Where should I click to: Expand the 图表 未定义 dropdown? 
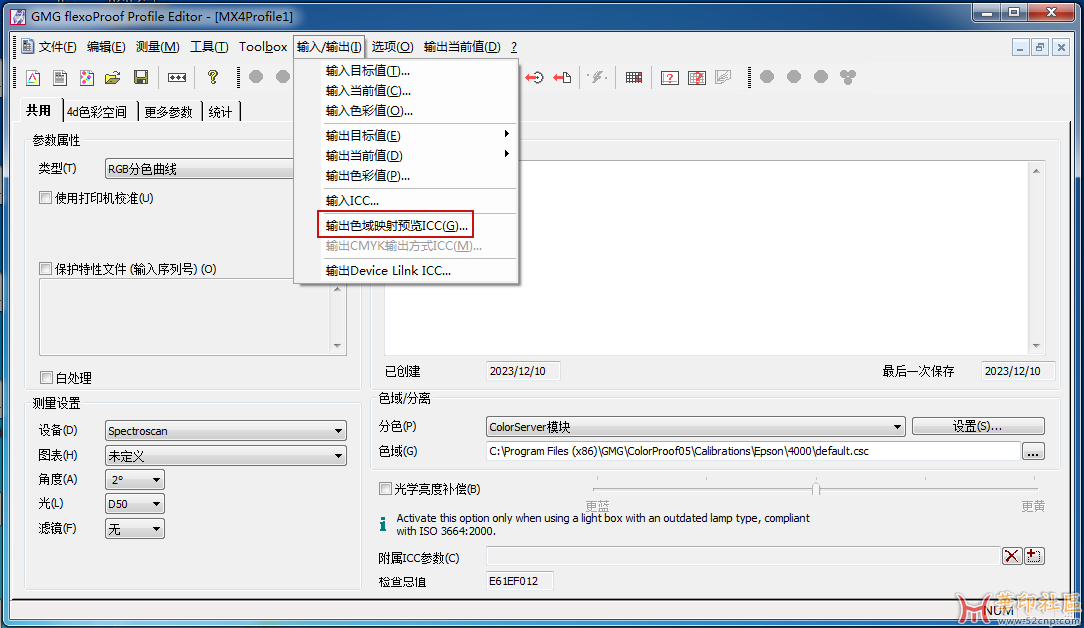point(225,456)
